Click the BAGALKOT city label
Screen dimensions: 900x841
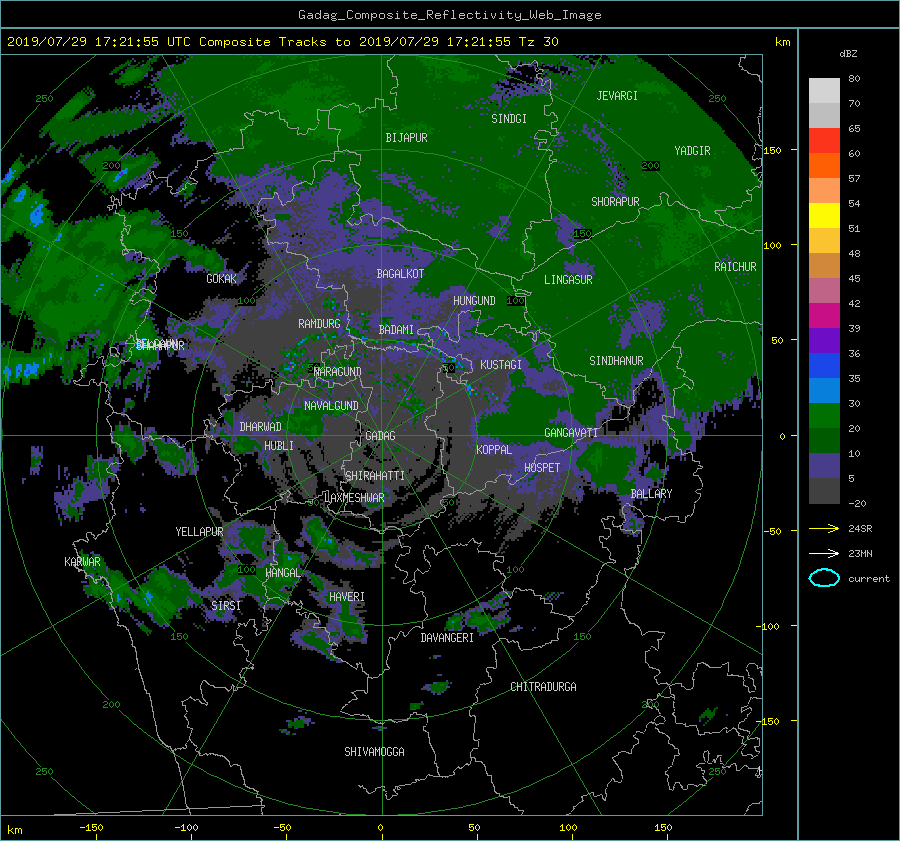[400, 274]
